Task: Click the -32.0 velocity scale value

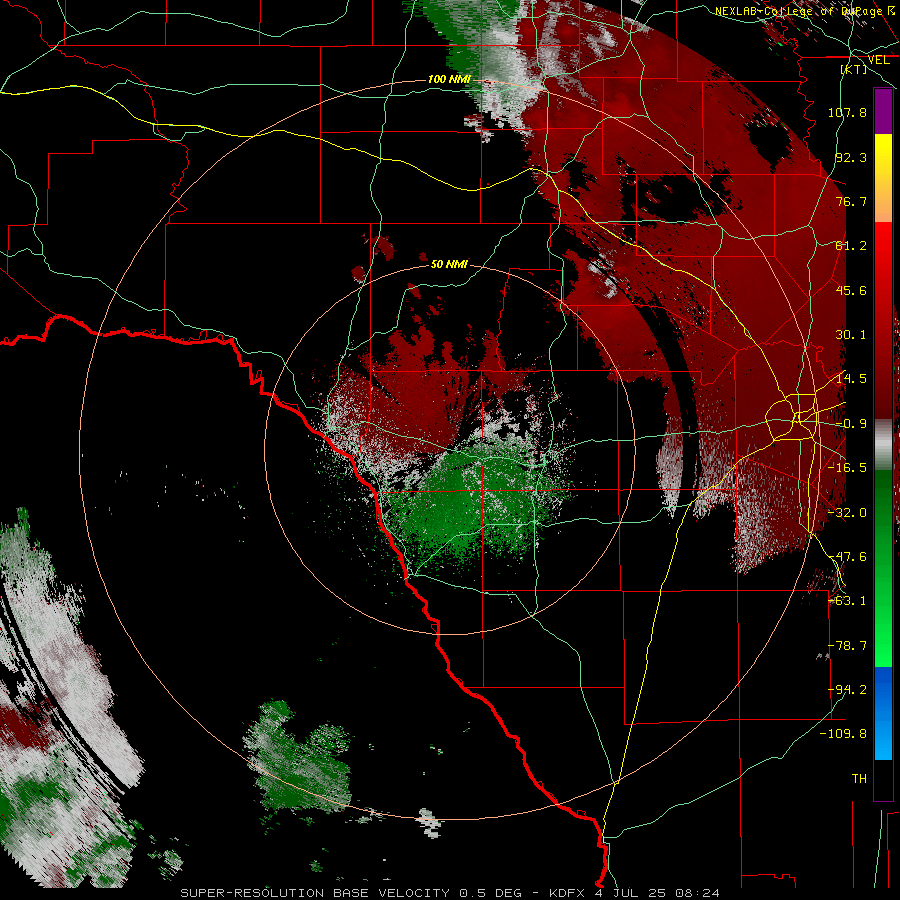Action: [x=847, y=513]
